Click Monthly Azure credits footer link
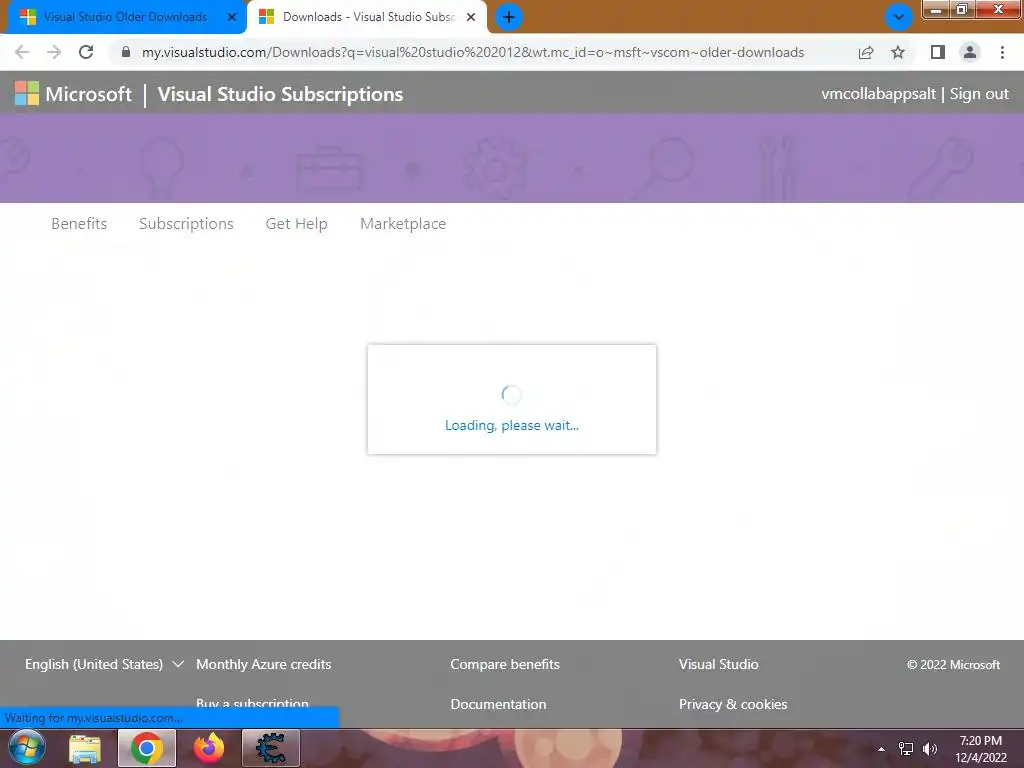 263,664
